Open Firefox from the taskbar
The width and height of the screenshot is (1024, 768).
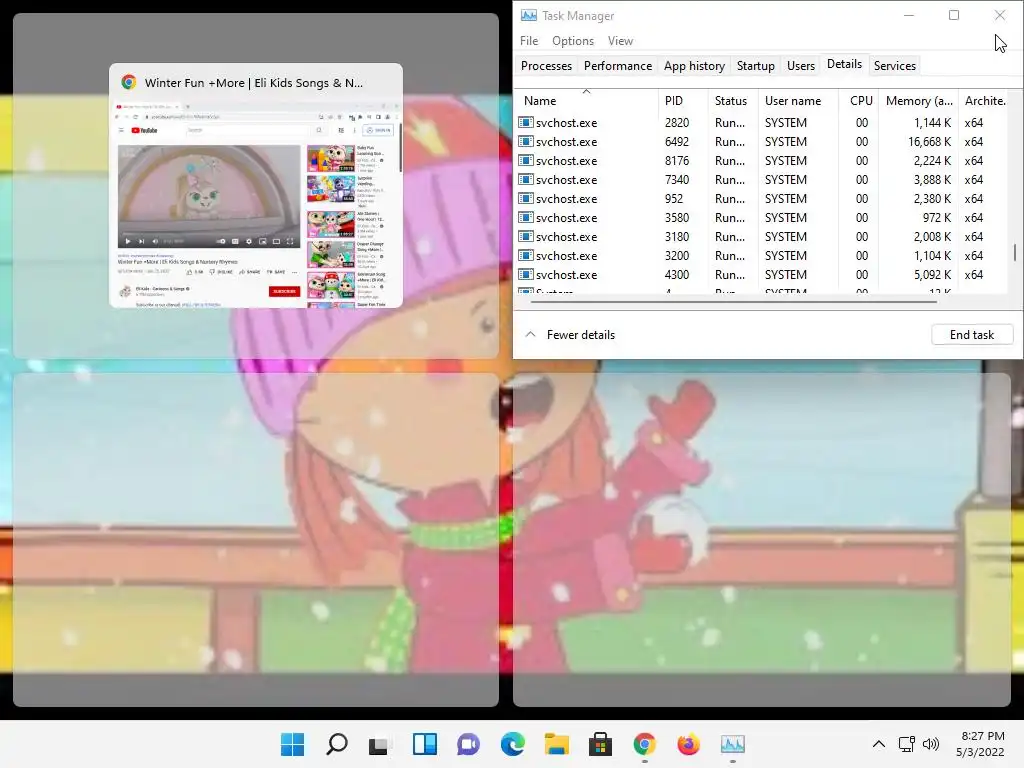pyautogui.click(x=688, y=744)
